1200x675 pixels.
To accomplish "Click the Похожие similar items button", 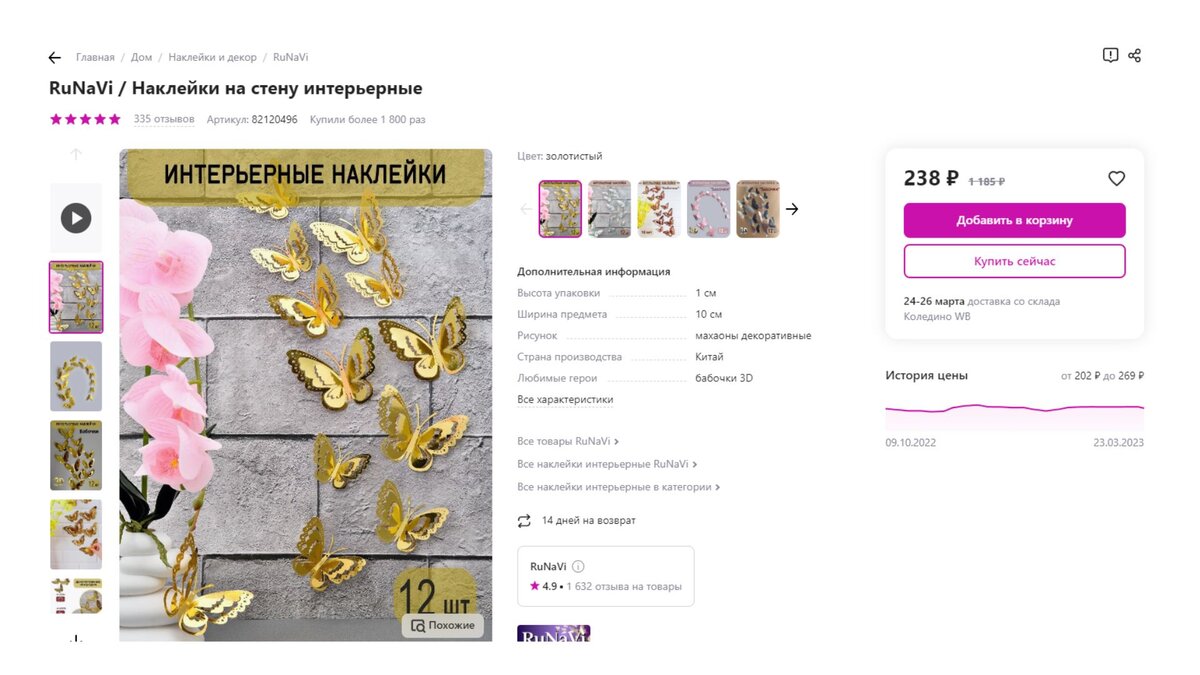I will 443,626.
